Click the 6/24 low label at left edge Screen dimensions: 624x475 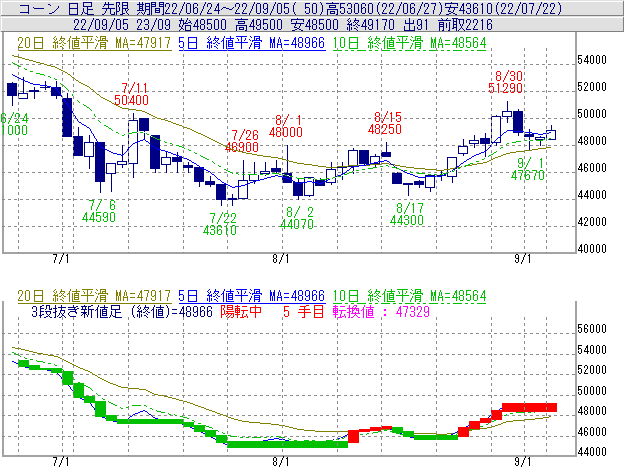(14, 124)
